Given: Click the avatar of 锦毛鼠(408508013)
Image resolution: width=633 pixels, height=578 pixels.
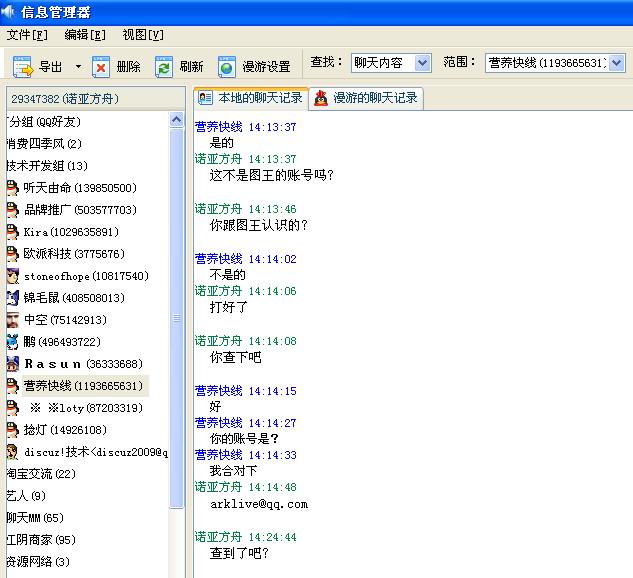Looking at the screenshot, I should point(13,298).
